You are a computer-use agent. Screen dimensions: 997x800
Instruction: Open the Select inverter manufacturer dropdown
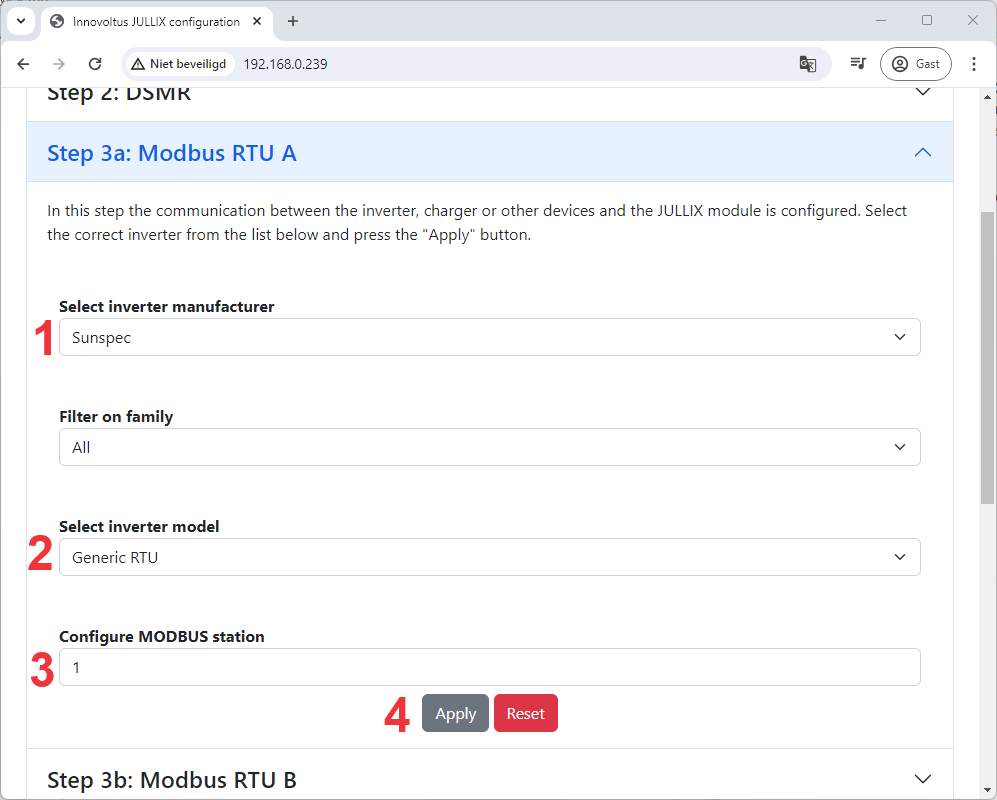pyautogui.click(x=489, y=338)
